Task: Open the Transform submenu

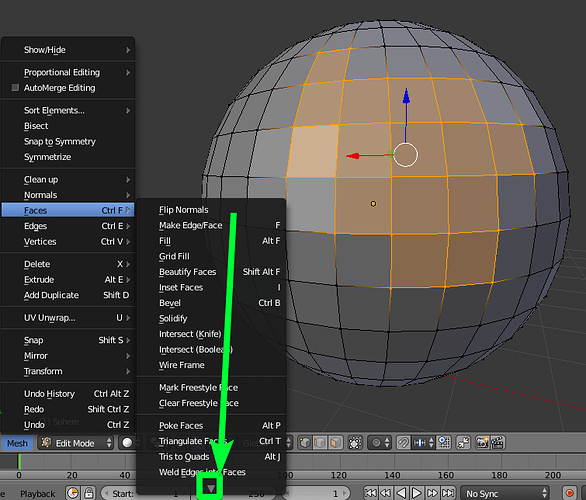Action: click(68, 371)
